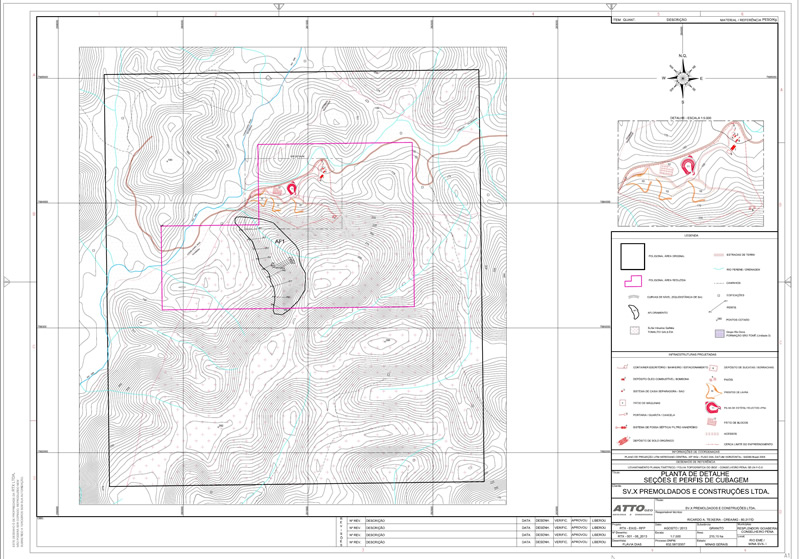Screen dimensions: 800x559
Task: Click the magenta Poligonal Área Reduzida legend symbol
Action: (x=632, y=282)
